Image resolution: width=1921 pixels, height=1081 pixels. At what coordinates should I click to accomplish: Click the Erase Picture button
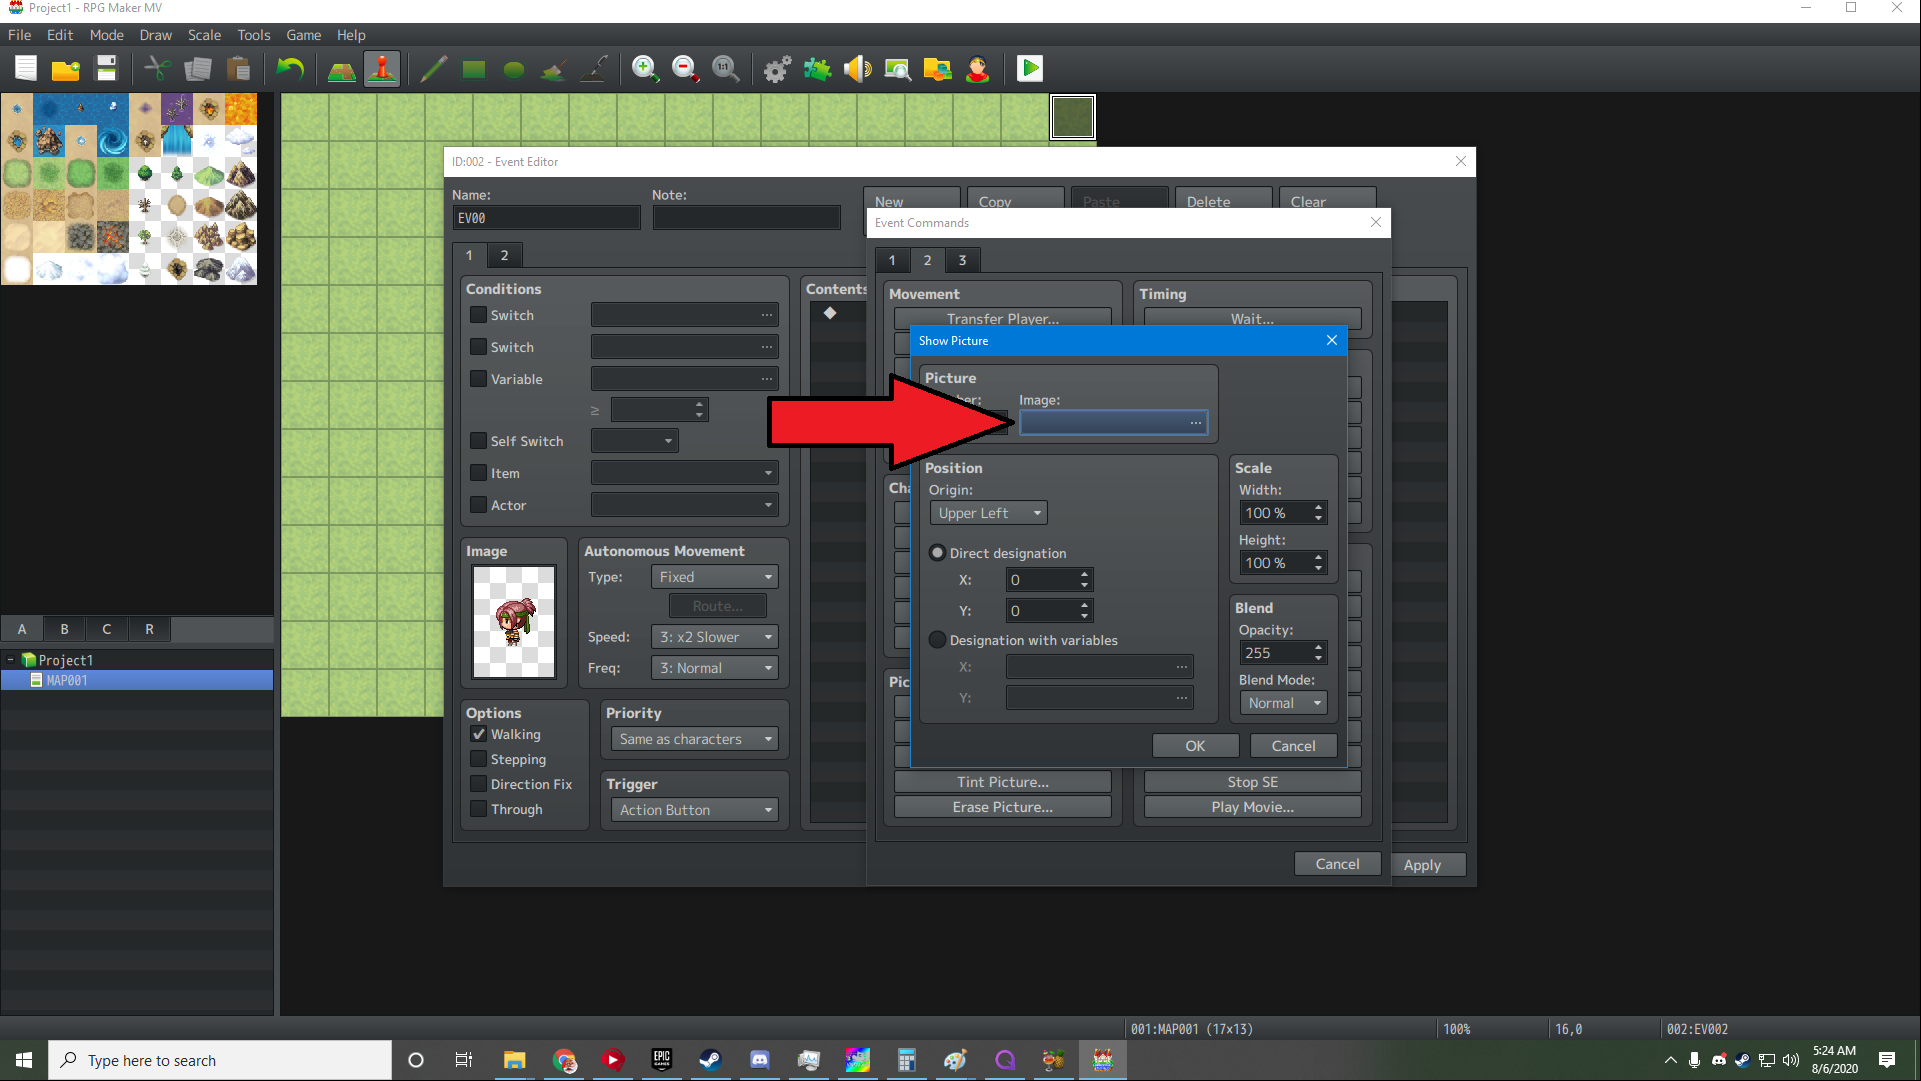[x=1002, y=807]
